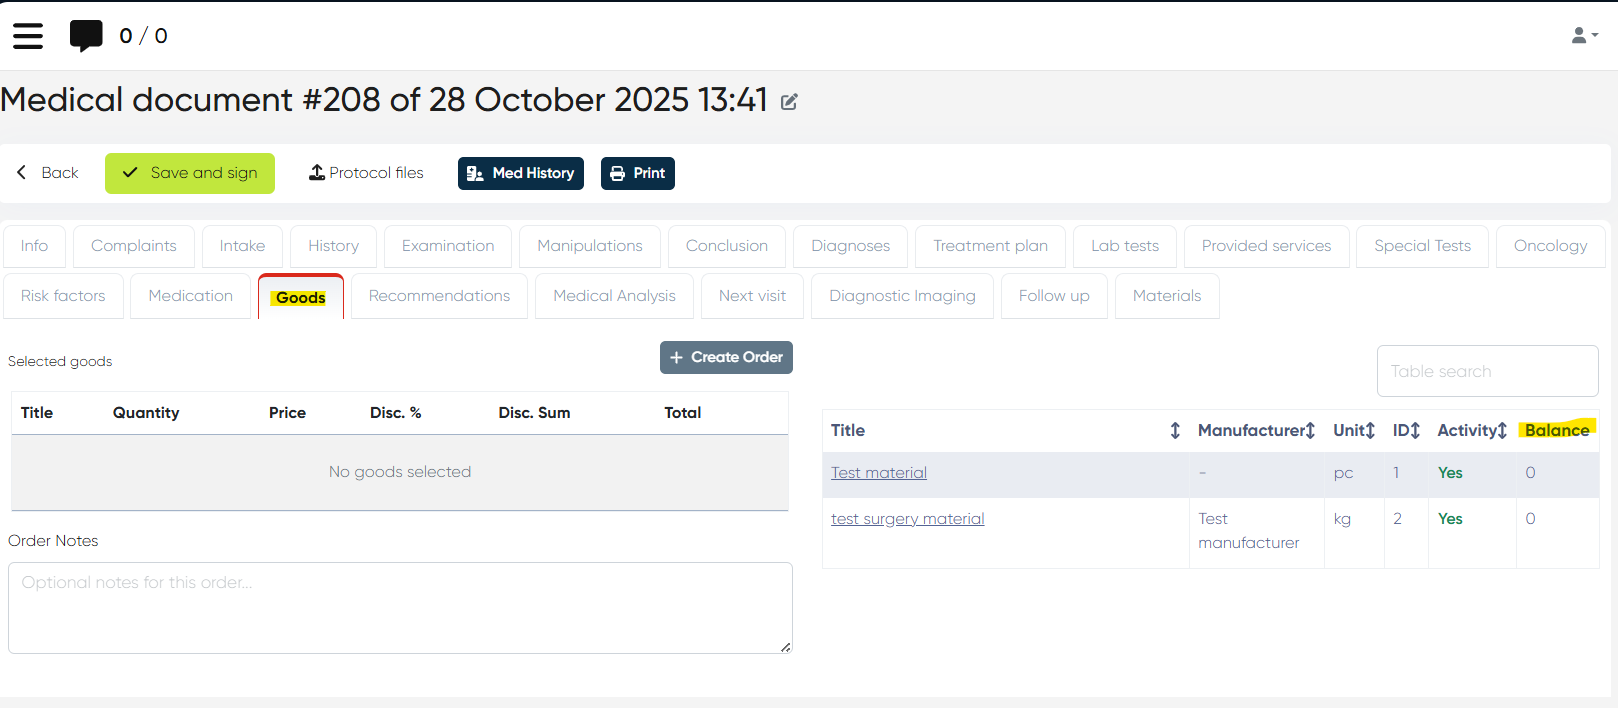This screenshot has height=708, width=1618.
Task: Switch to the Diagnoses tab
Action: (850, 246)
